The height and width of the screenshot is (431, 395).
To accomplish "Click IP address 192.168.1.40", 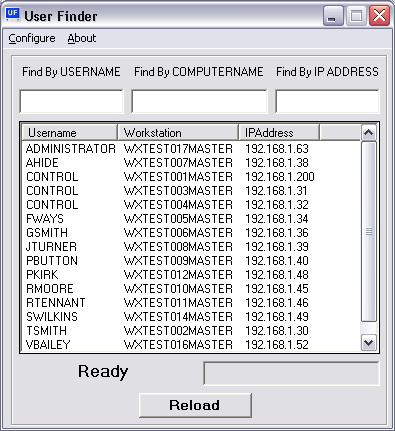I will (x=277, y=261).
